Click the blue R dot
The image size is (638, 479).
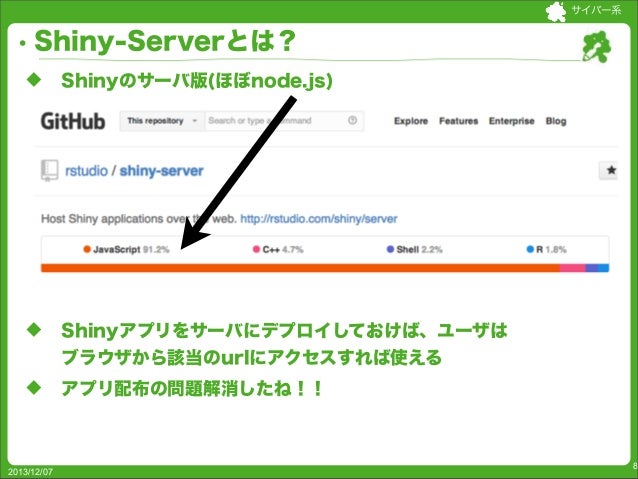point(530,249)
